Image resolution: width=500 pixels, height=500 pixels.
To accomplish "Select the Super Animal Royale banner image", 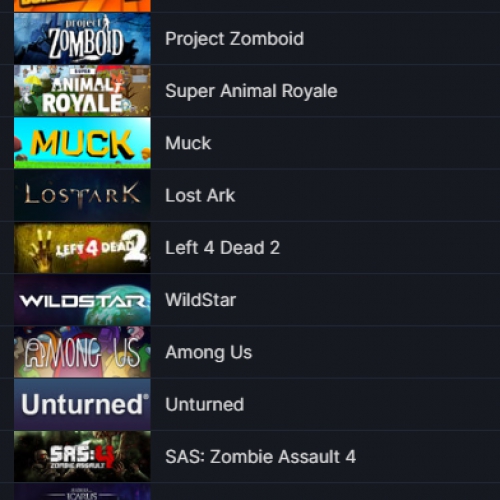I will point(82,91).
